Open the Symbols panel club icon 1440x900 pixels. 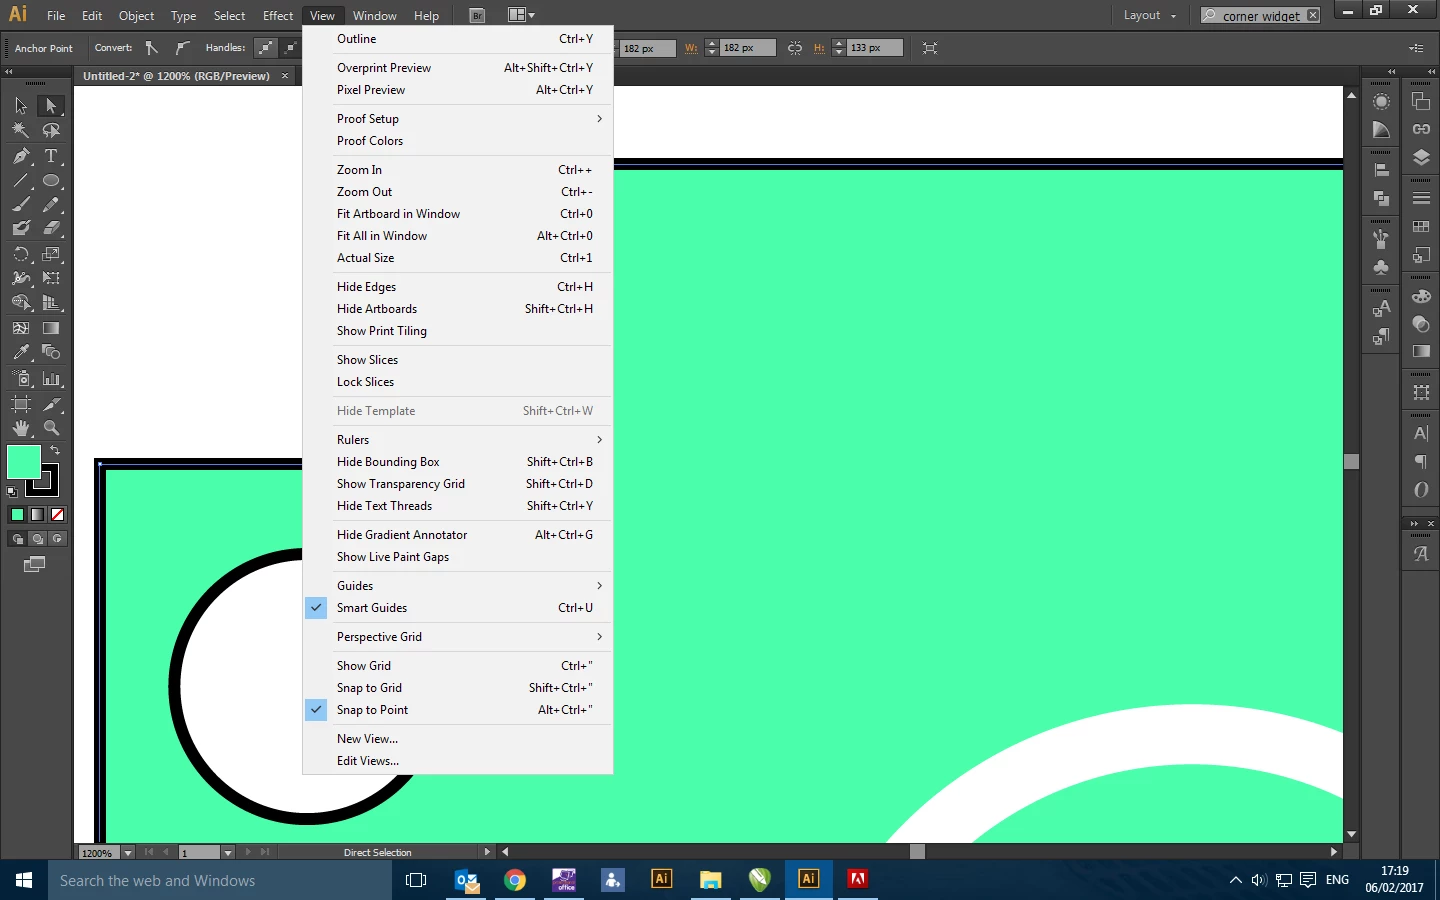pyautogui.click(x=1381, y=267)
